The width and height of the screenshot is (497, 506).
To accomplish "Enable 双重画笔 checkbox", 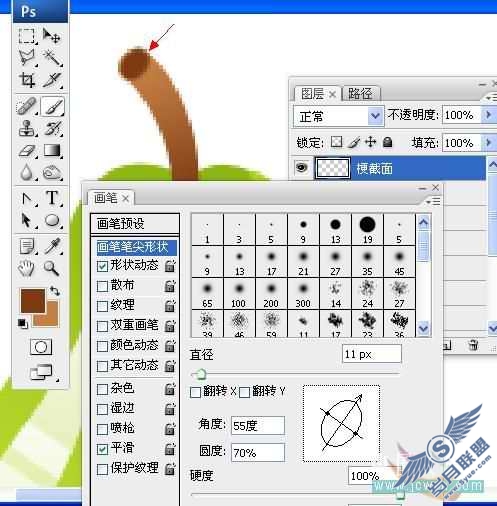I will click(102, 326).
